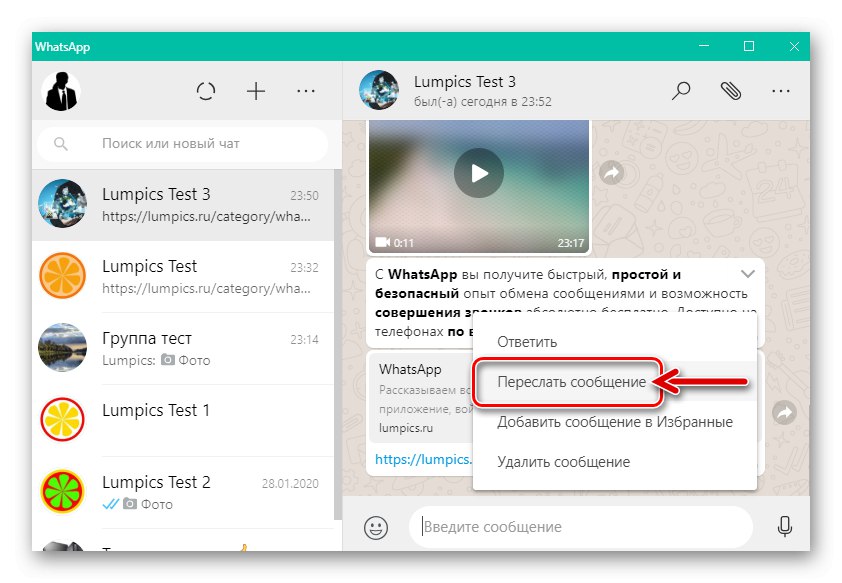842x583 pixels.
Task: Close the WhatsApp window
Action: pyautogui.click(x=794, y=46)
